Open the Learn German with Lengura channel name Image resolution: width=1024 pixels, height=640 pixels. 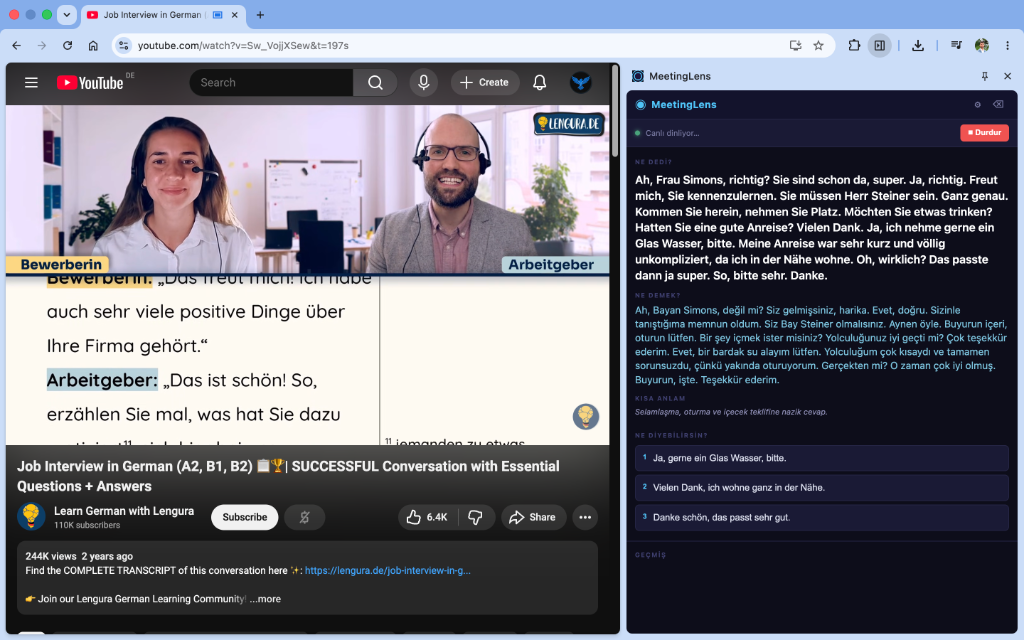click(124, 511)
